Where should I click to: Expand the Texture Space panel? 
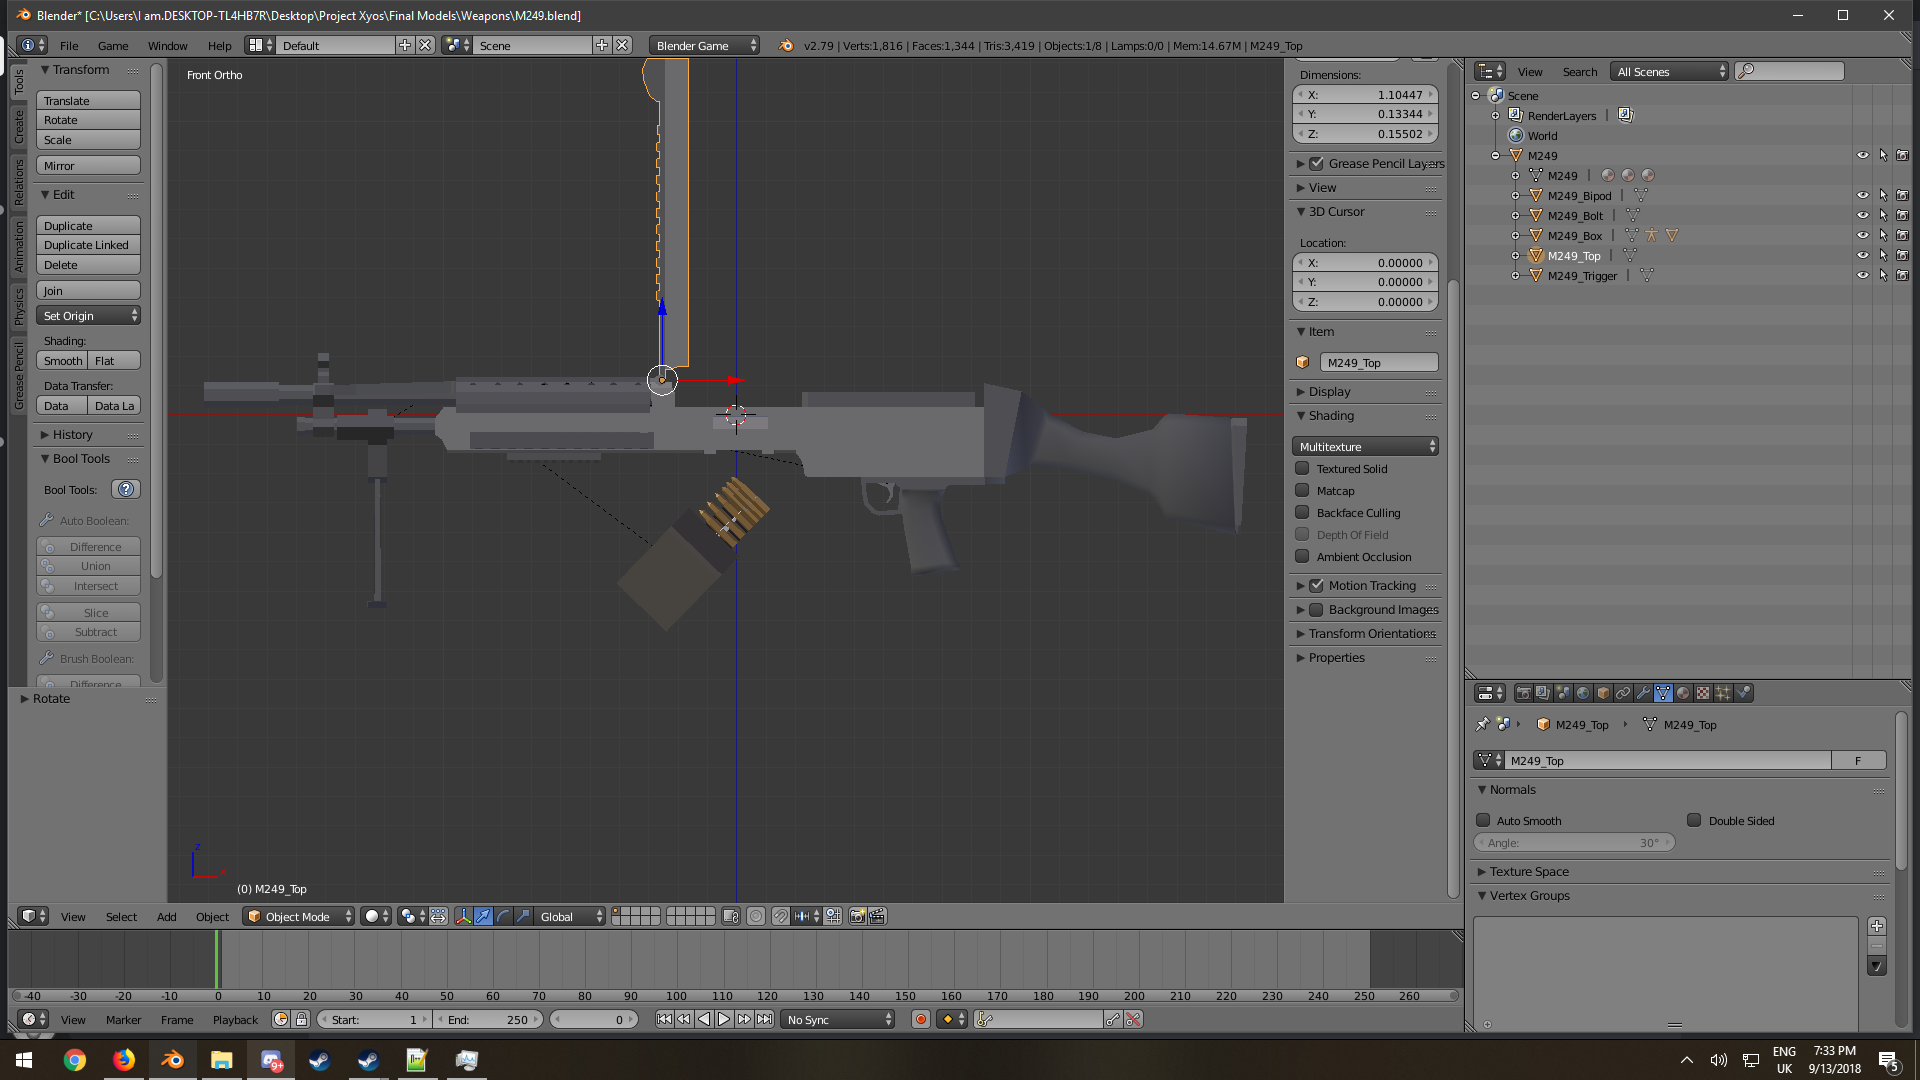coord(1528,872)
